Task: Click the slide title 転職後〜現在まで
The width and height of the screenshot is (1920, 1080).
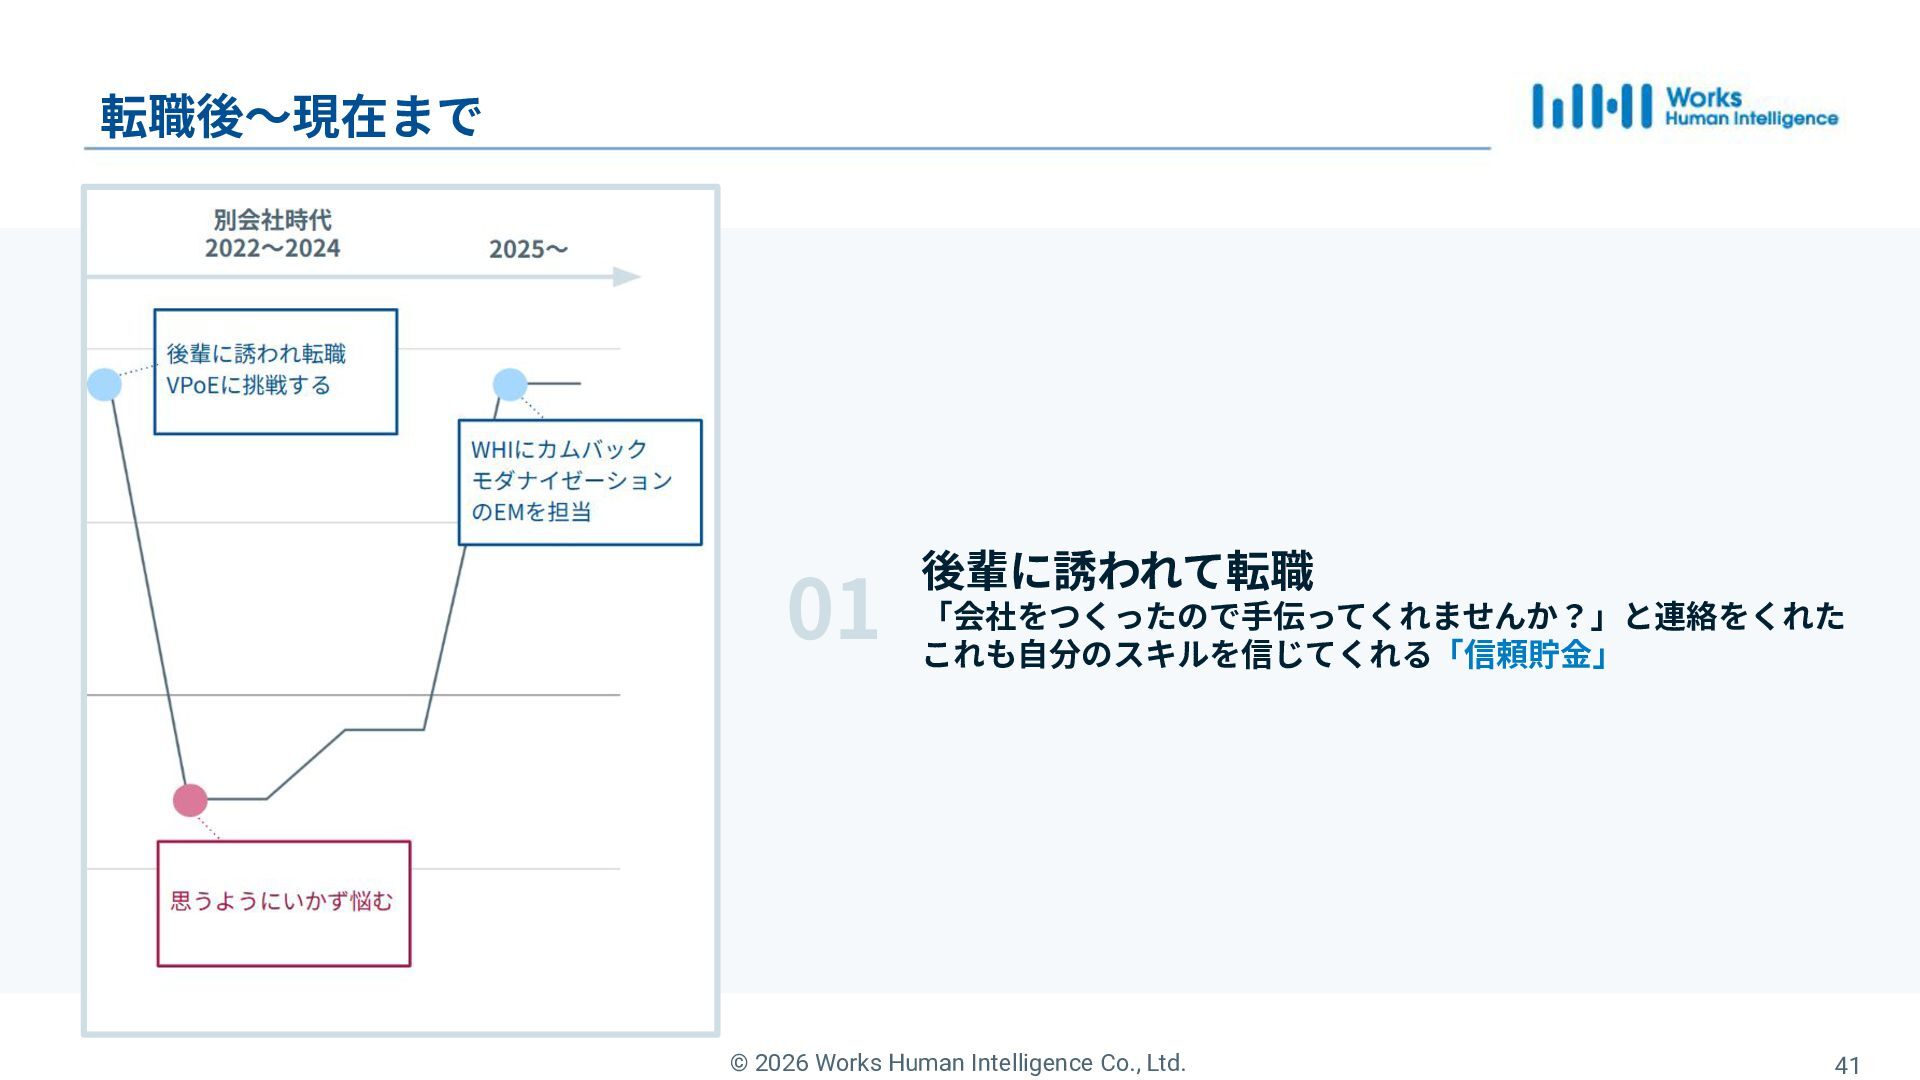Action: coord(290,117)
